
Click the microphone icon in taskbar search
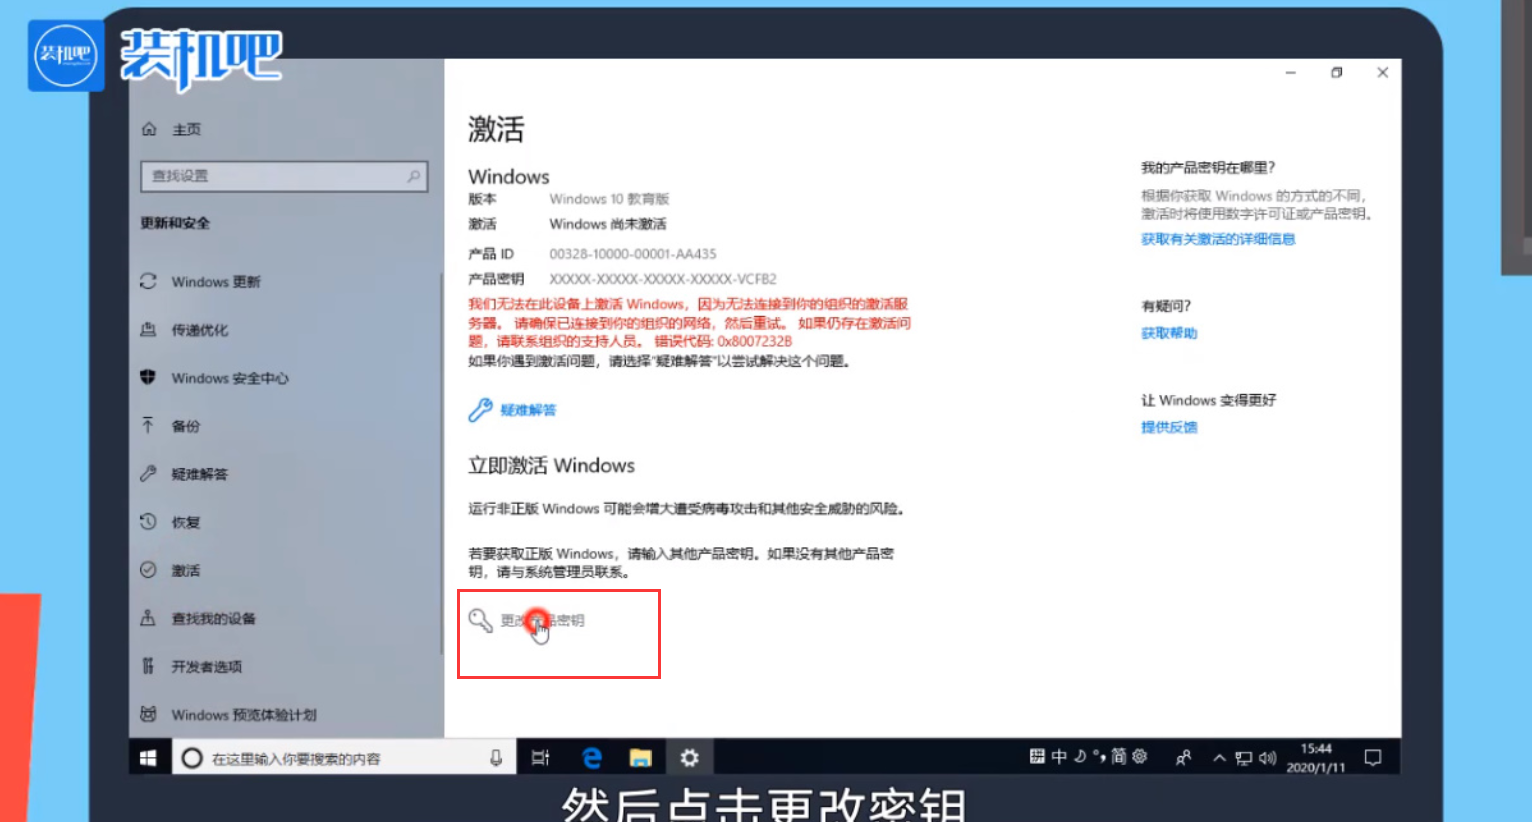[496, 758]
